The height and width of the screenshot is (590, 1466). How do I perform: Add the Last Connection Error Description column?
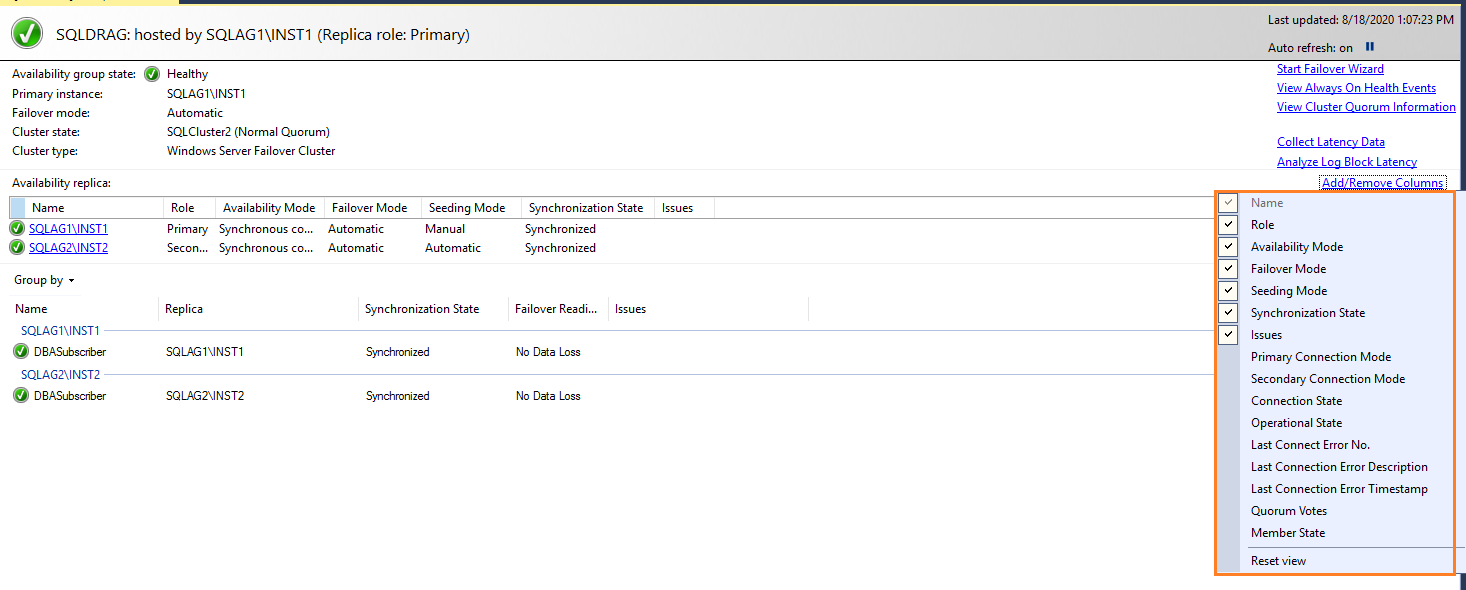pos(1339,467)
